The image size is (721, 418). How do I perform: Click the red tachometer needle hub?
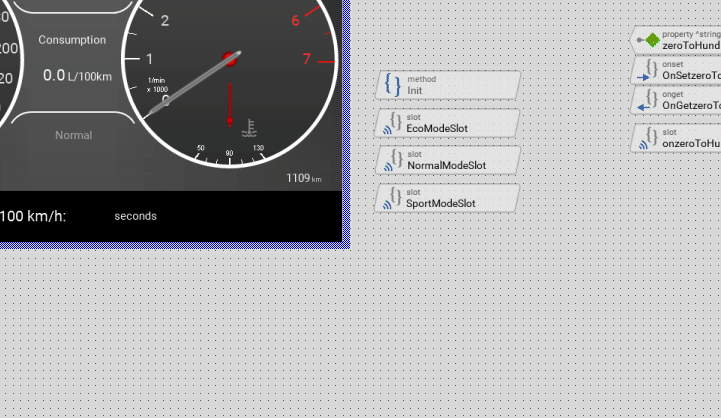pyautogui.click(x=230, y=59)
